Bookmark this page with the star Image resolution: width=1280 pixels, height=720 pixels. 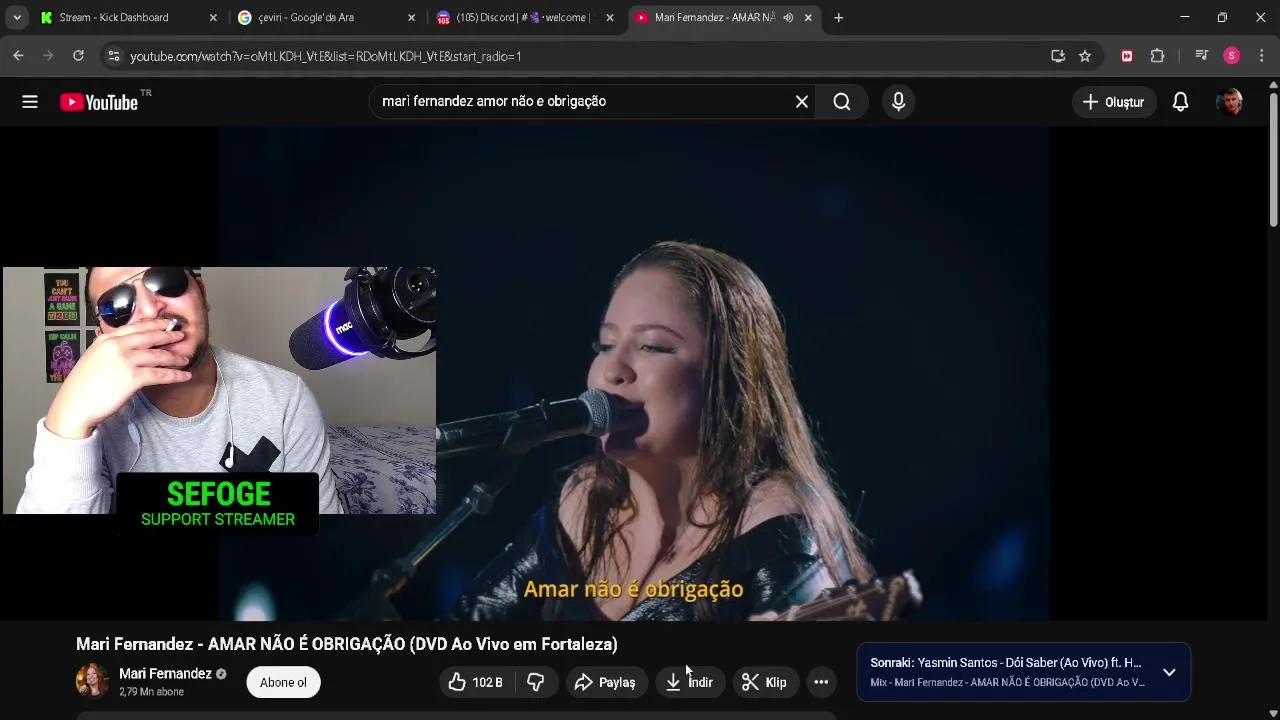click(x=1085, y=56)
